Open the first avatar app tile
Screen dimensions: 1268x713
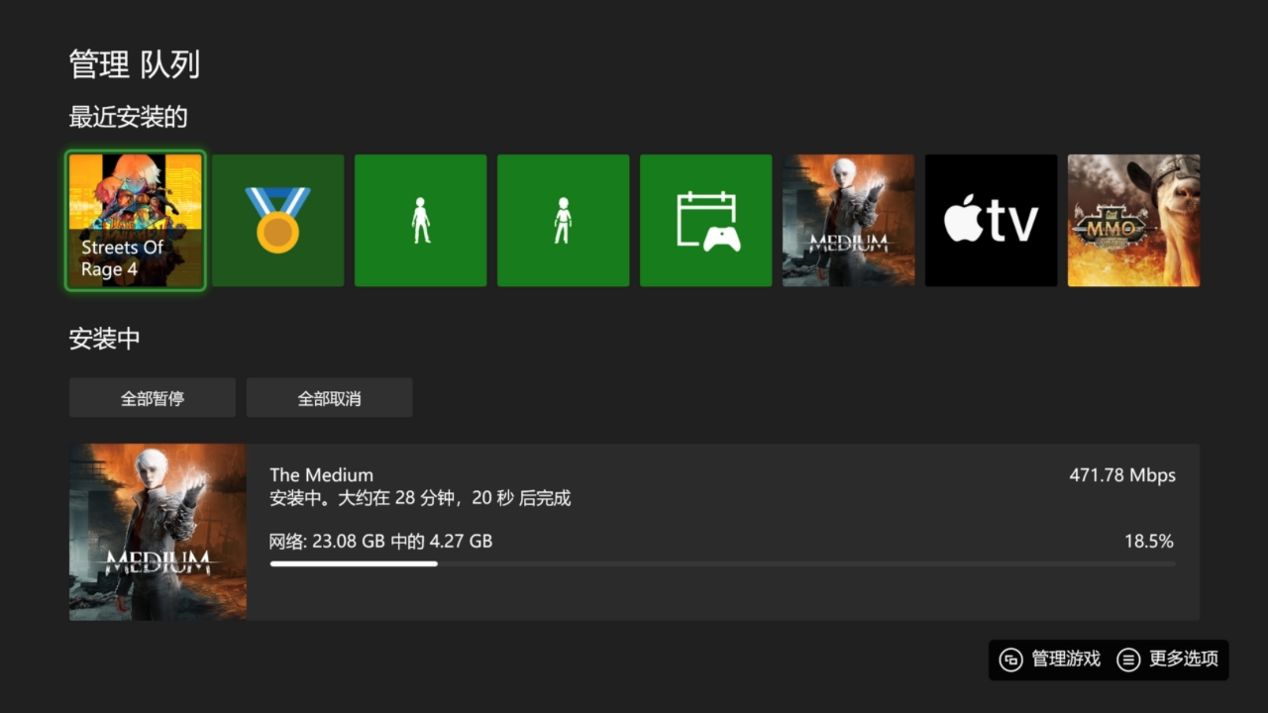(420, 219)
